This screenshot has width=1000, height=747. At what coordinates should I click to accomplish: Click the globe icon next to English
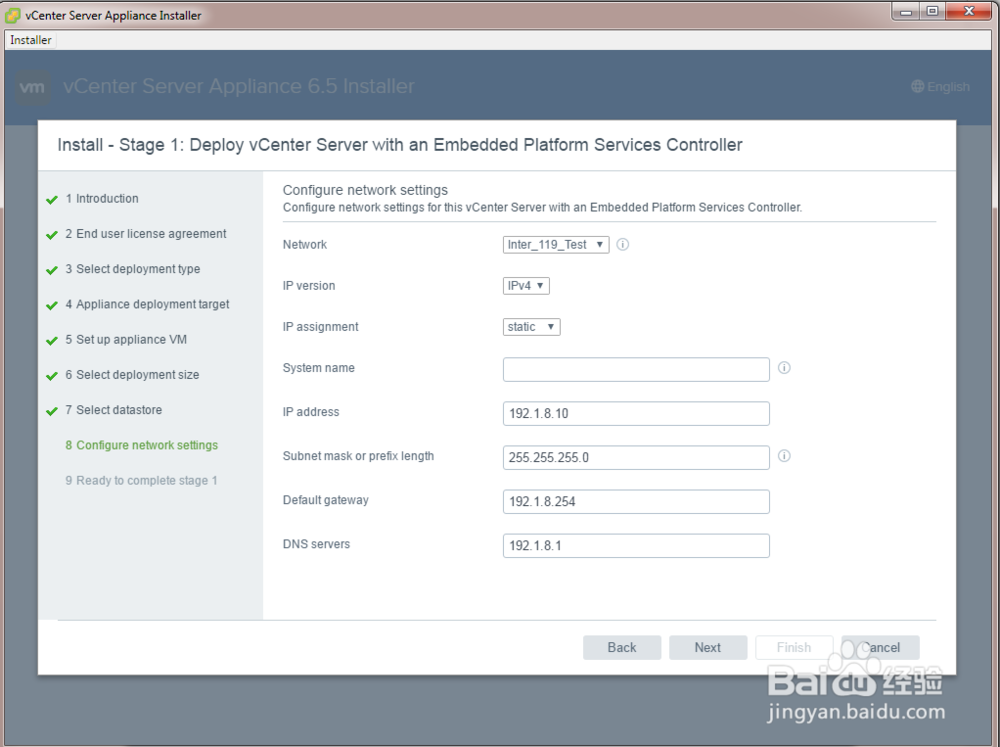point(917,86)
